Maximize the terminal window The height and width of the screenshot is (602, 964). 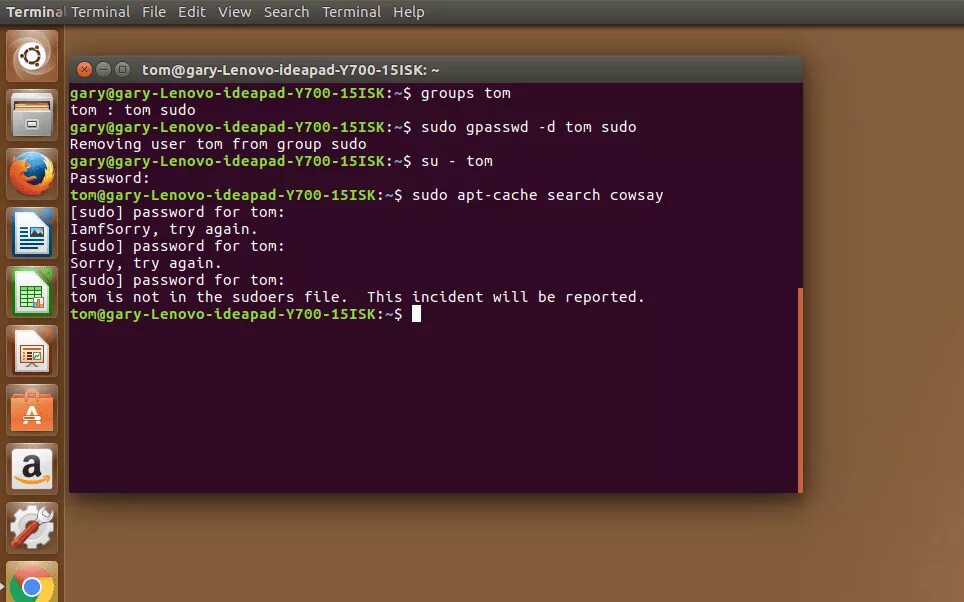123,69
